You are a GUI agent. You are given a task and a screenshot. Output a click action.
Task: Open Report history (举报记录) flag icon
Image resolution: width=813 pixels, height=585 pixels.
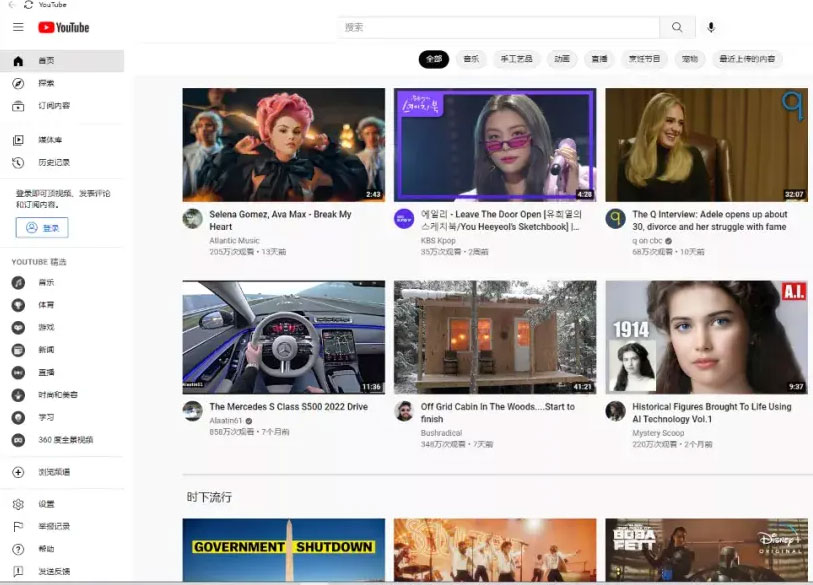pos(18,526)
